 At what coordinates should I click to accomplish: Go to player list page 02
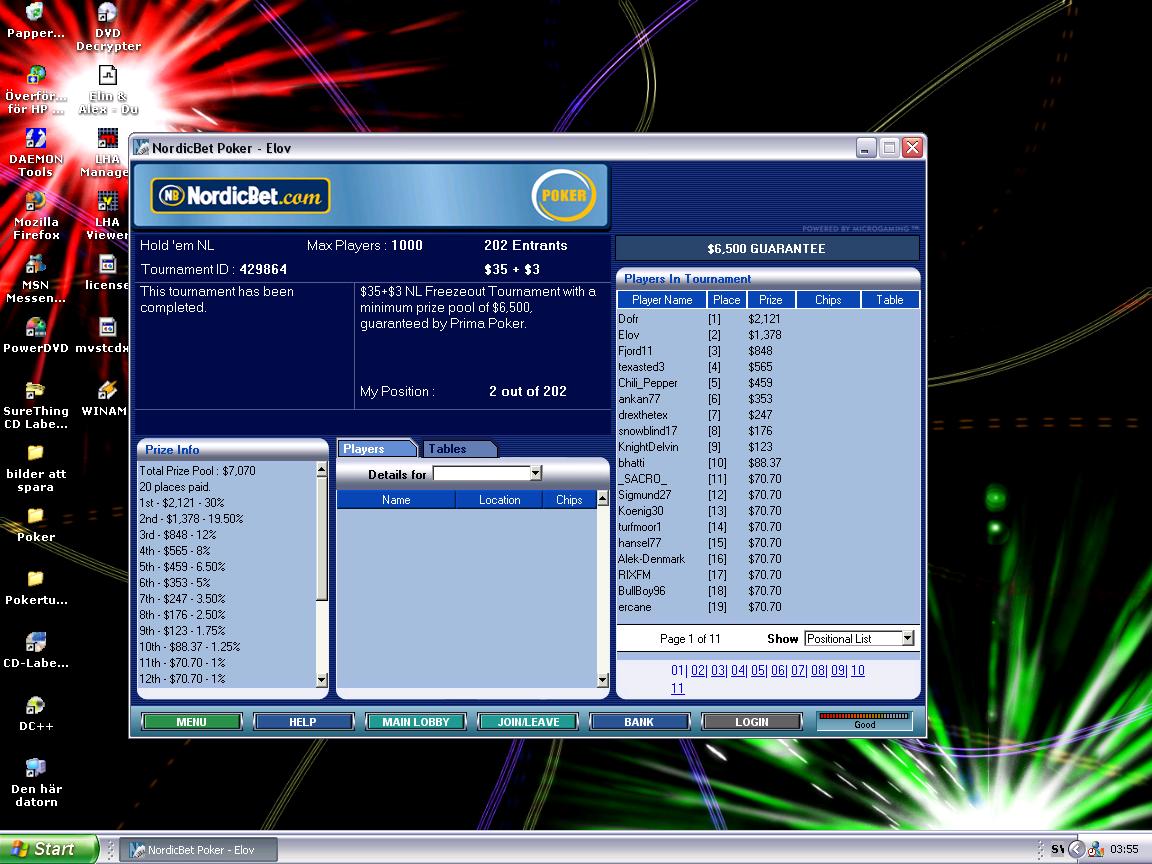698,670
